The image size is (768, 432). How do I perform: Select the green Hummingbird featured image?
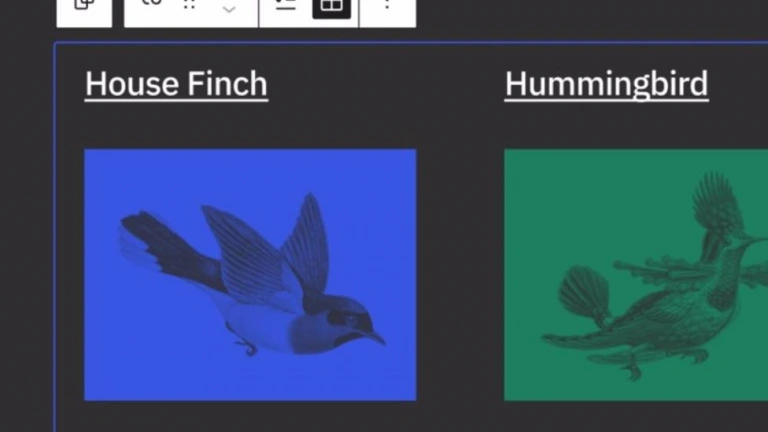[636, 275]
